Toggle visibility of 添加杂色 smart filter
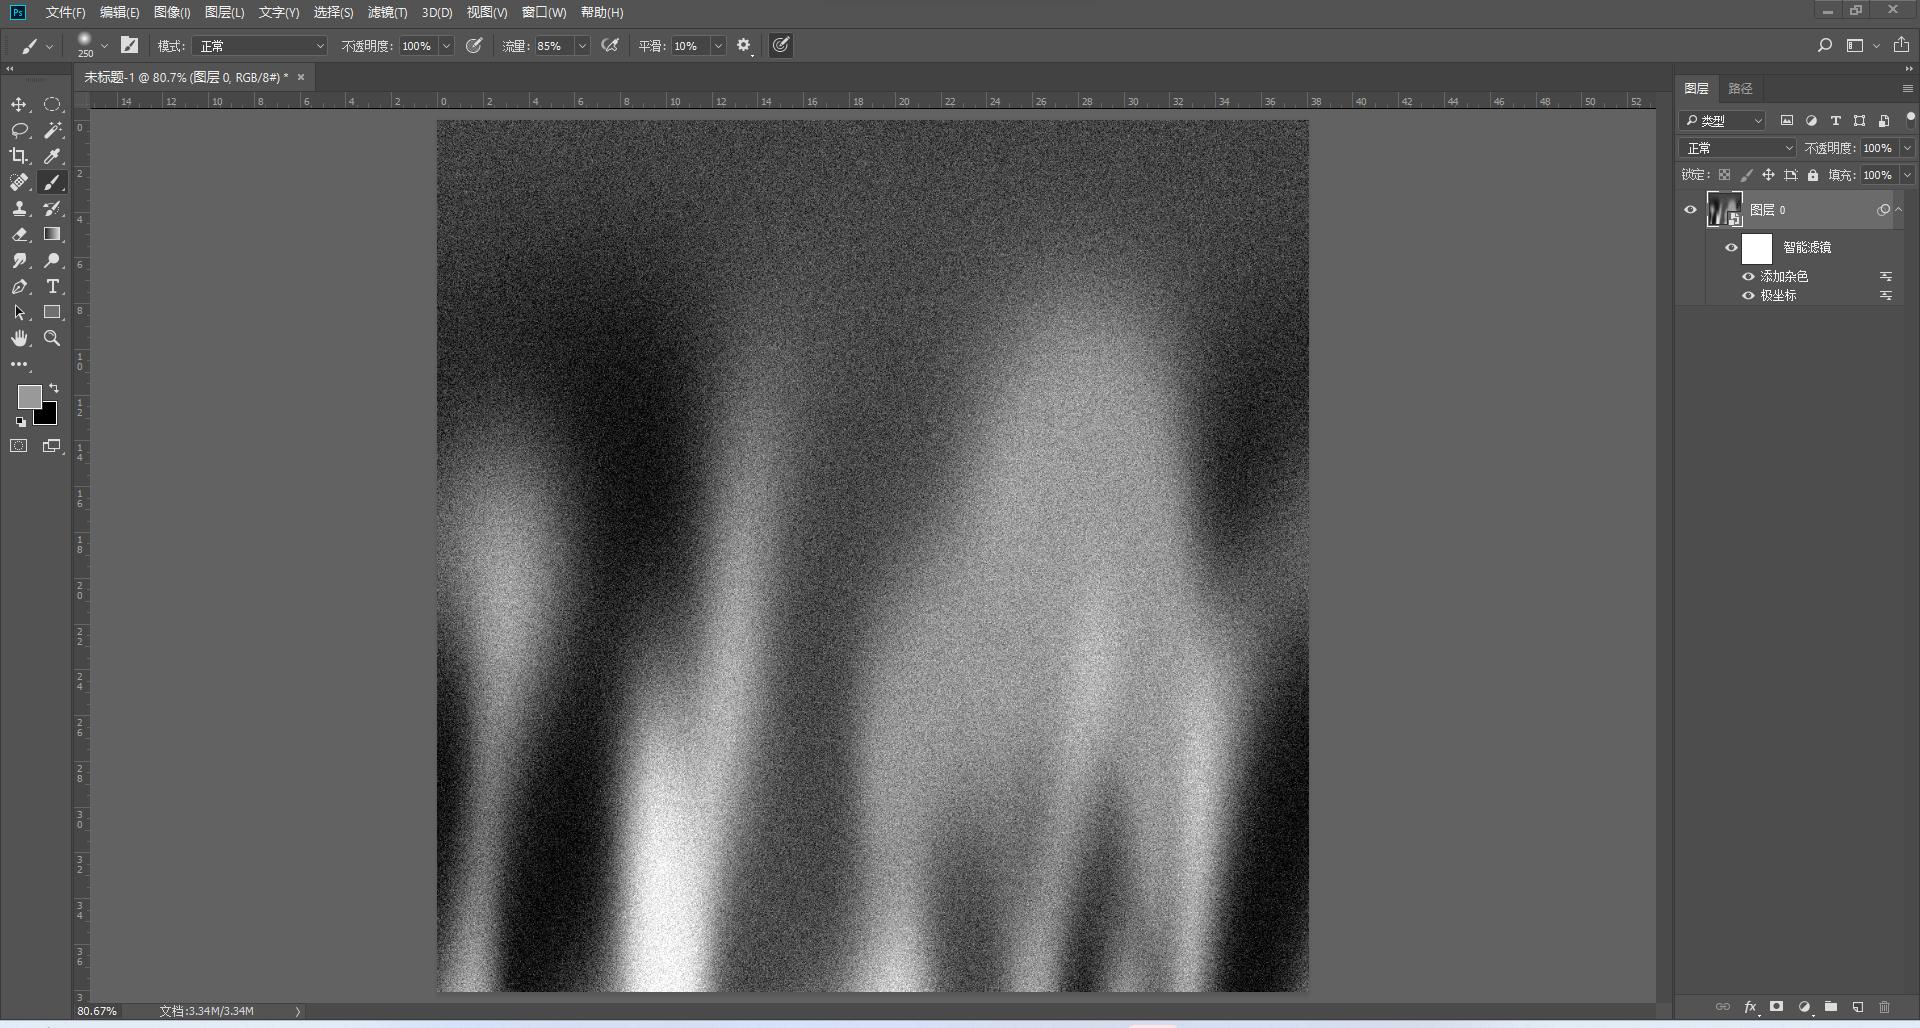The height and width of the screenshot is (1028, 1920). 1748,277
